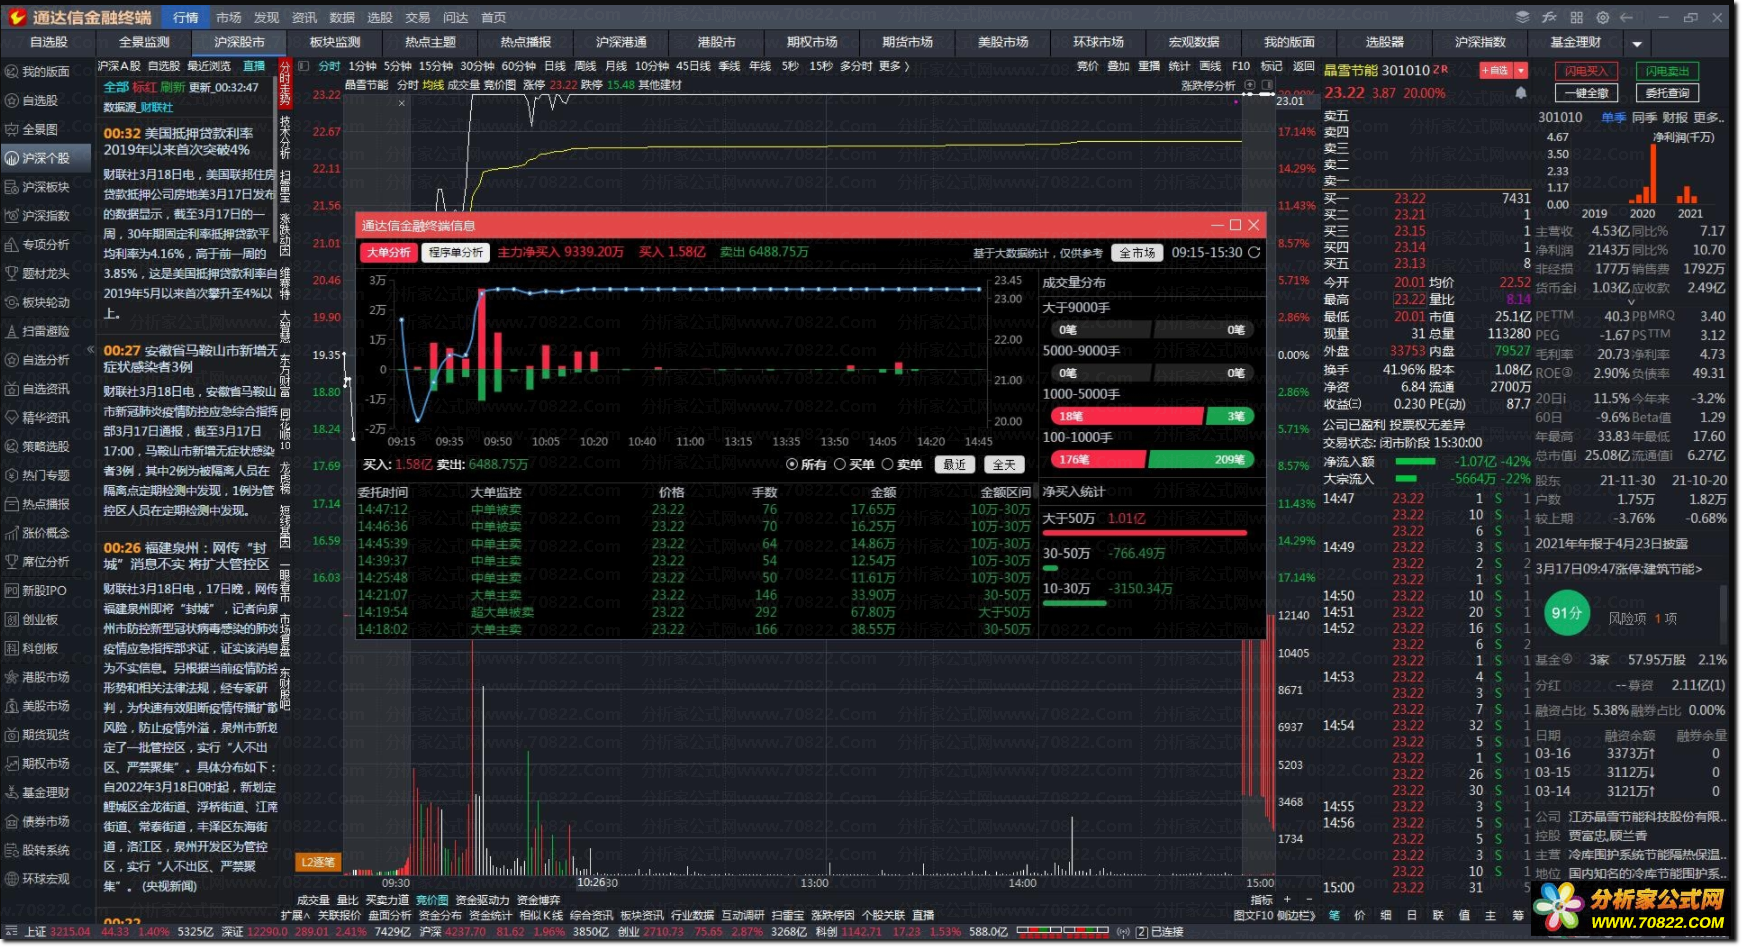
Task: Select the 卖单 radio option
Action: click(901, 464)
